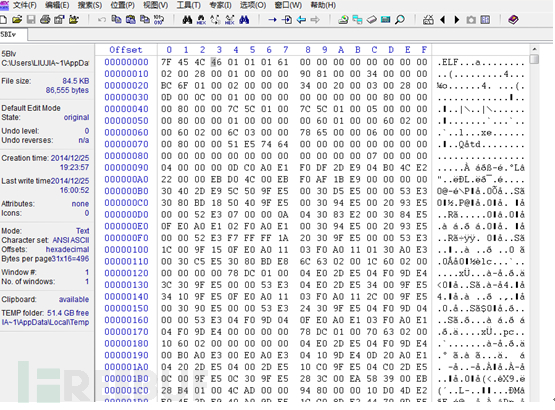This screenshot has height=410, width=555.
Task: Click the ANSI ASCII character set value
Action: (71, 240)
